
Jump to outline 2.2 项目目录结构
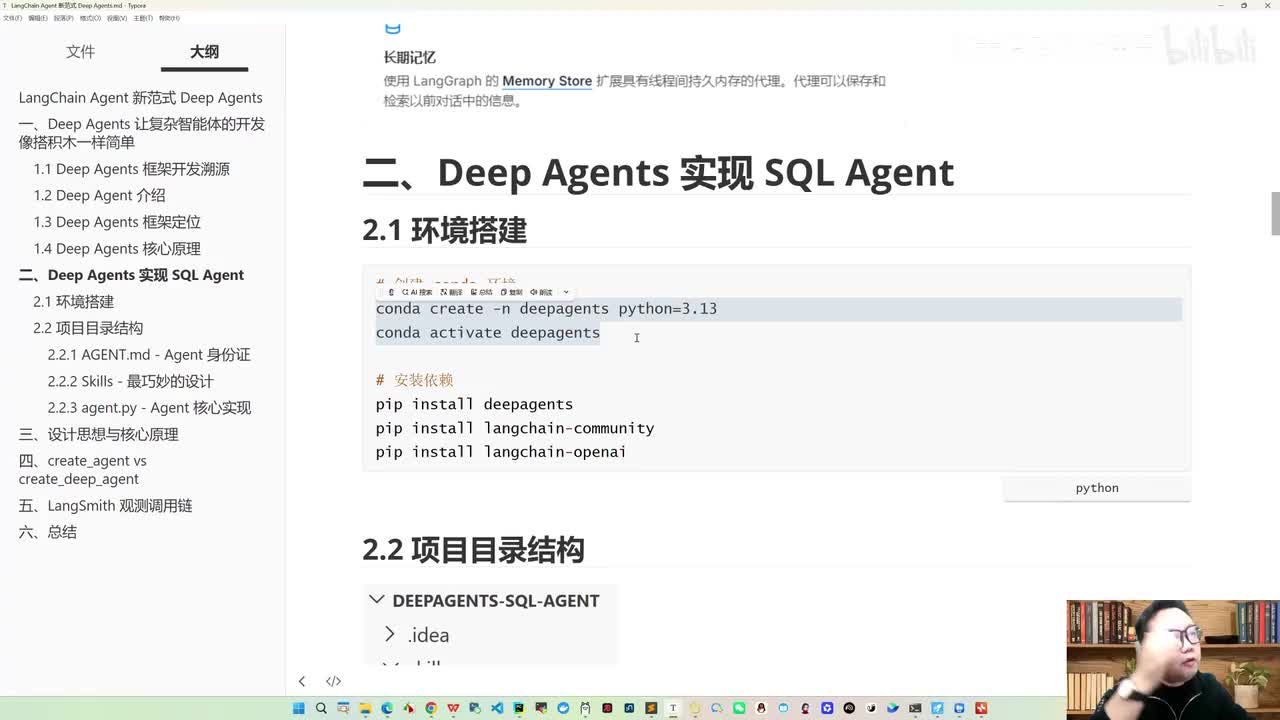(88, 328)
